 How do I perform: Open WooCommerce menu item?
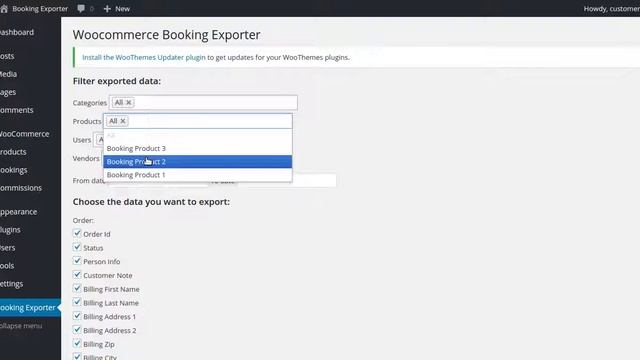tap(24, 134)
